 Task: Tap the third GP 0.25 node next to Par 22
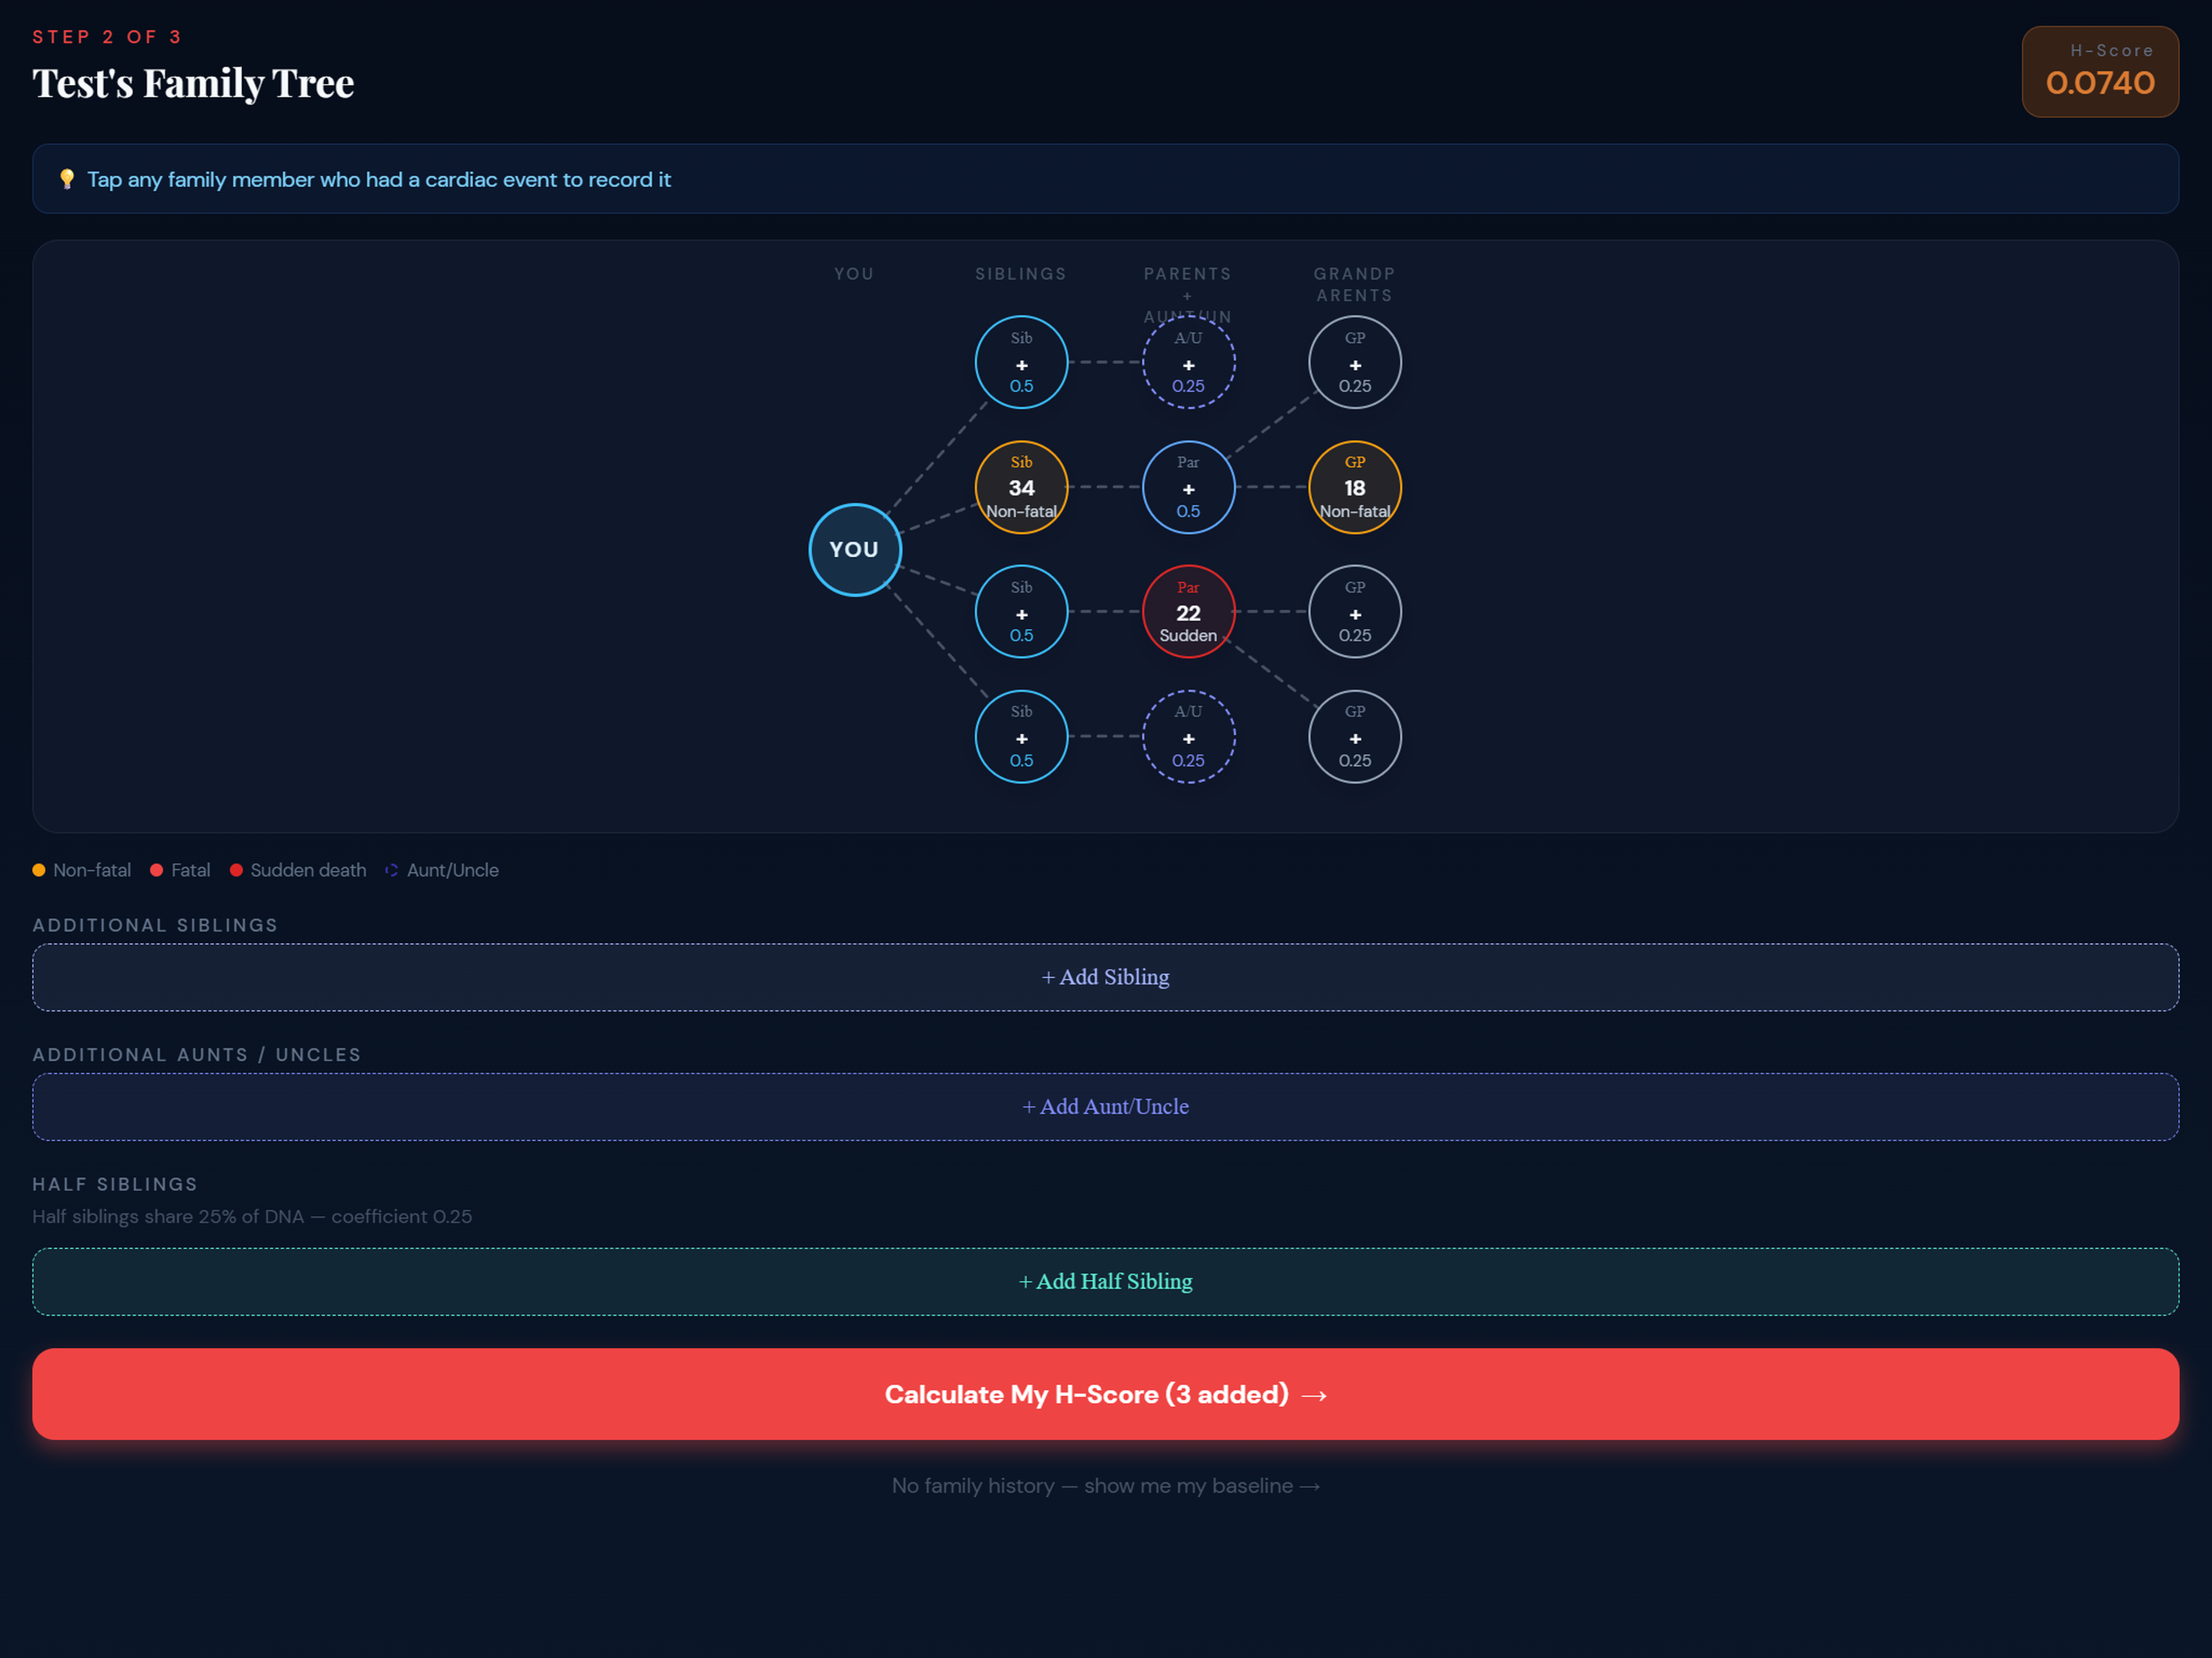(1355, 612)
